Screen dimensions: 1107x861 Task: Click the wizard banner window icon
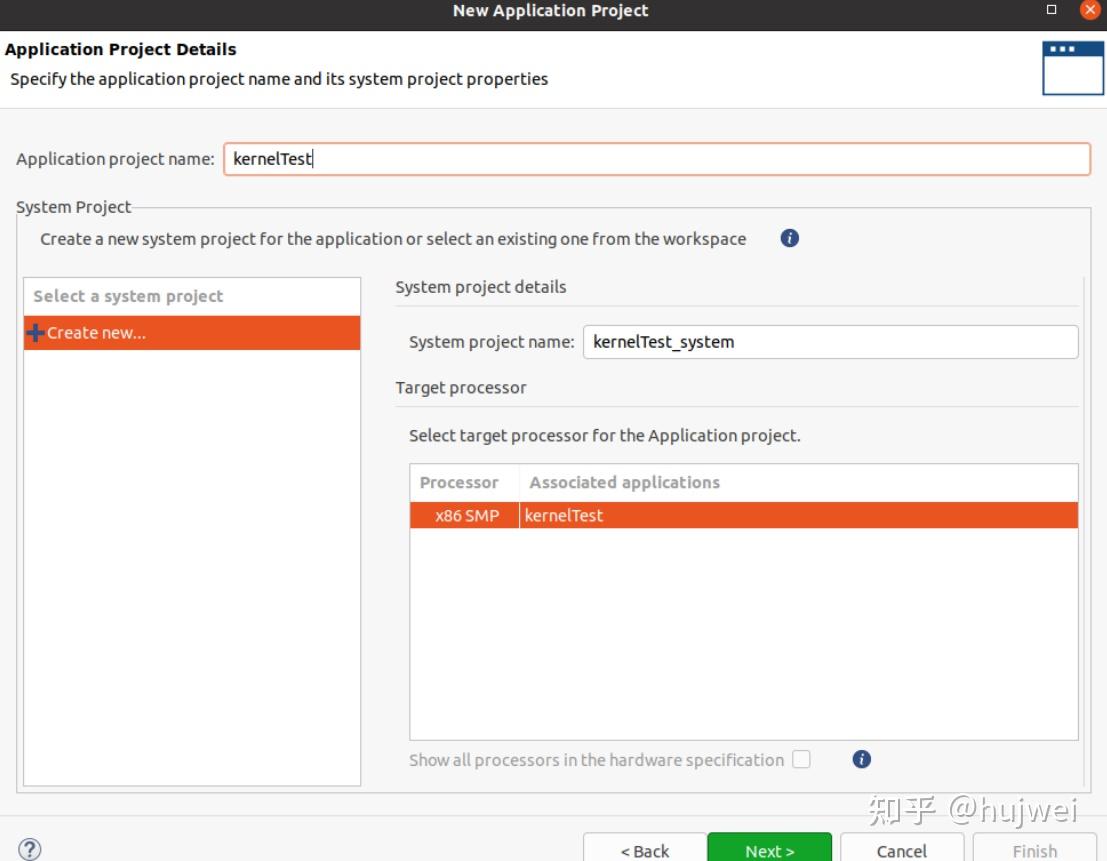tap(1073, 68)
